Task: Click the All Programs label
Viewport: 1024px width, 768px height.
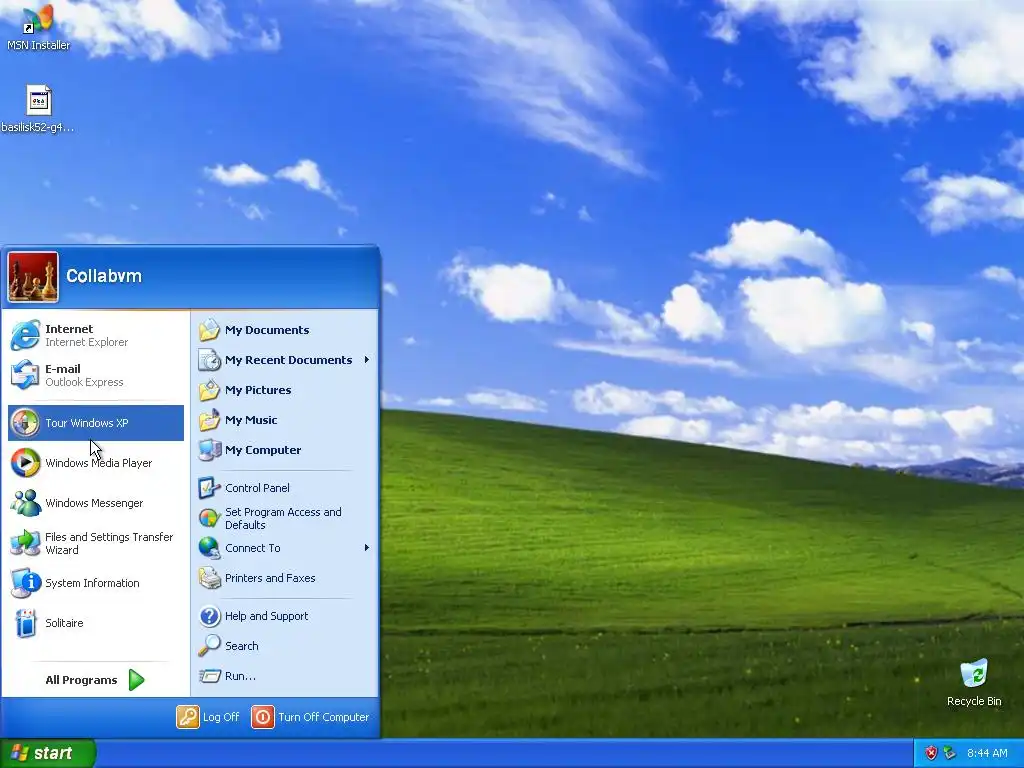Action: [81, 680]
